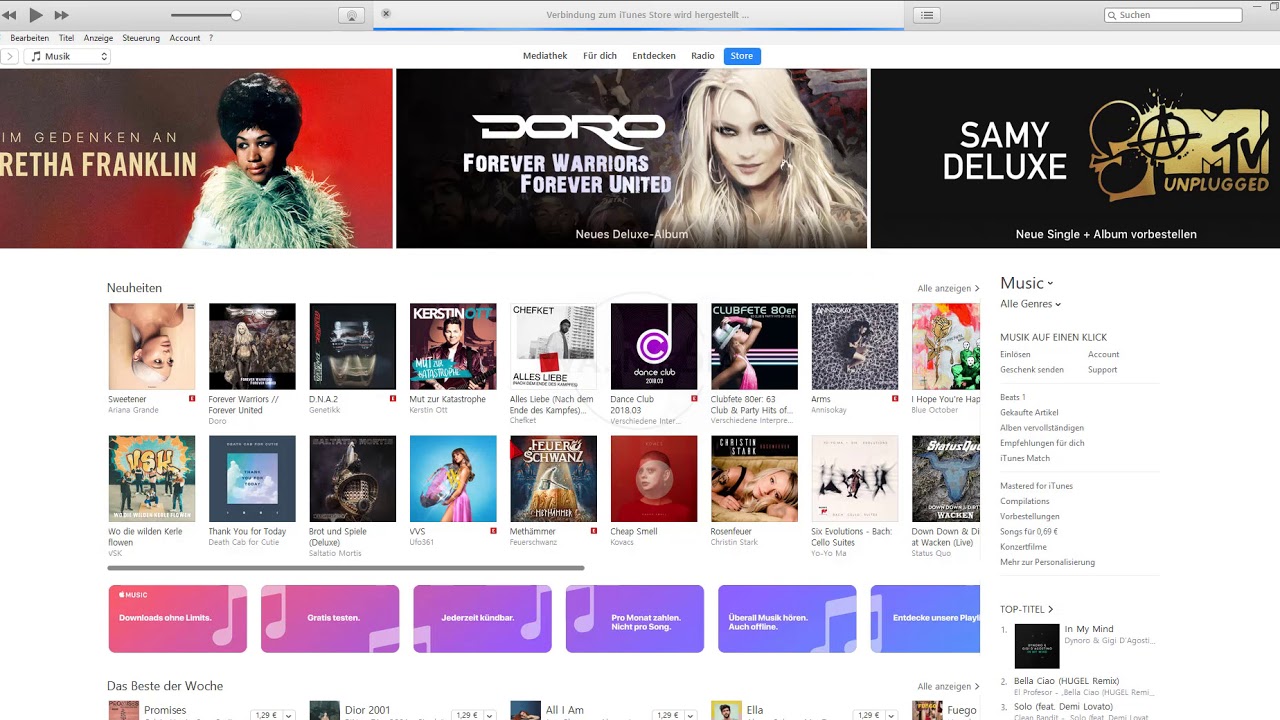Open Mastered for iTunes link
The width and height of the screenshot is (1280, 720).
click(1036, 486)
